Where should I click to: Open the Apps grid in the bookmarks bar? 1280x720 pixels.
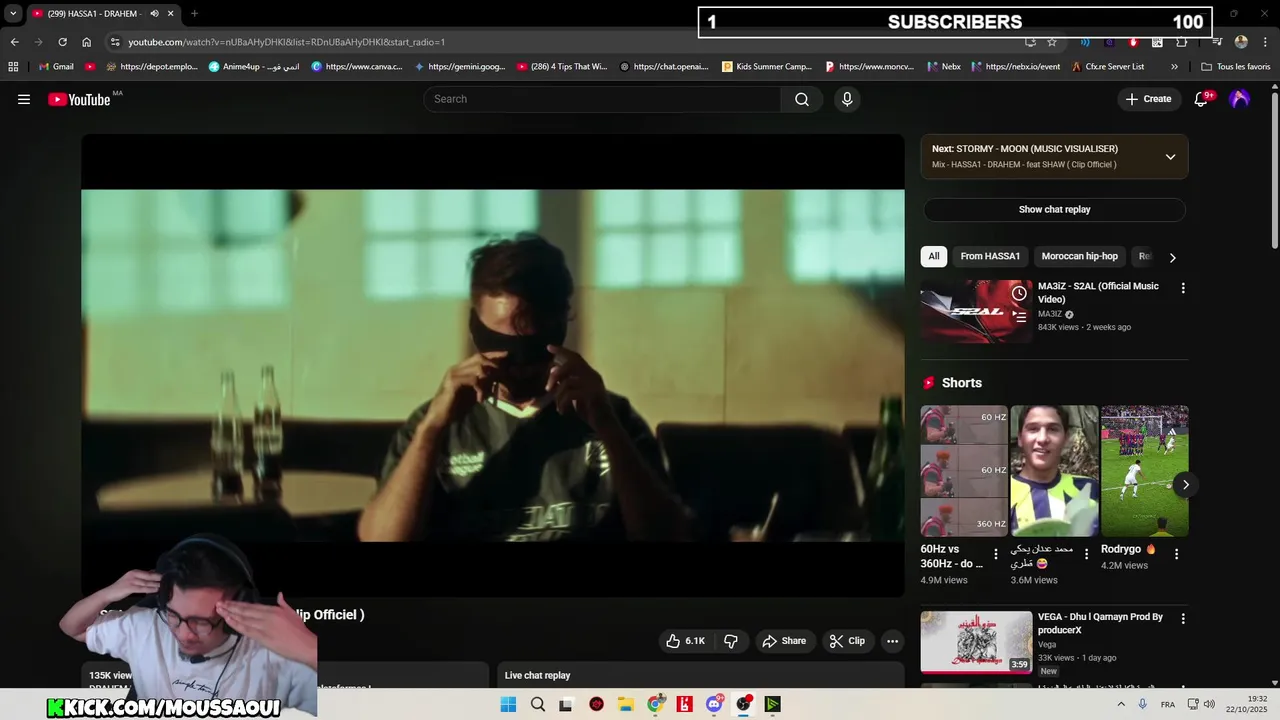13,67
